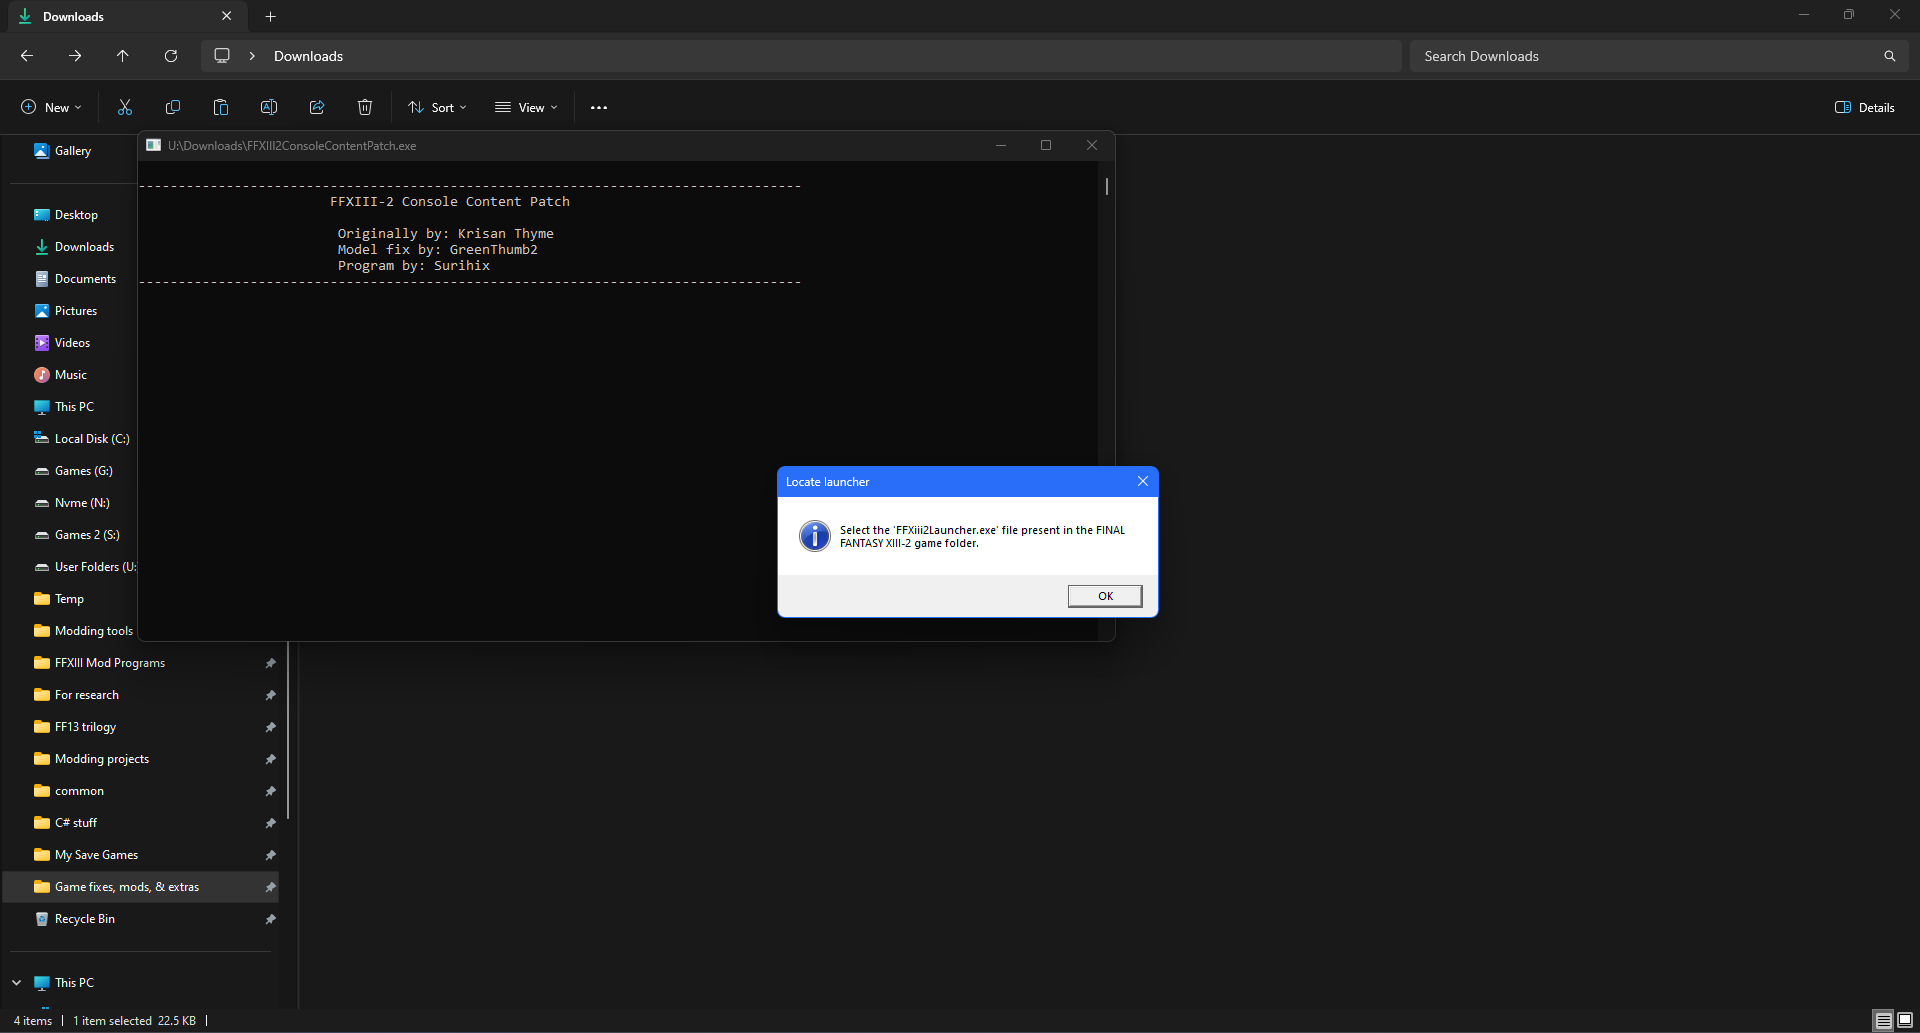Go back in File Explorer
1920x1033 pixels.
(27, 56)
